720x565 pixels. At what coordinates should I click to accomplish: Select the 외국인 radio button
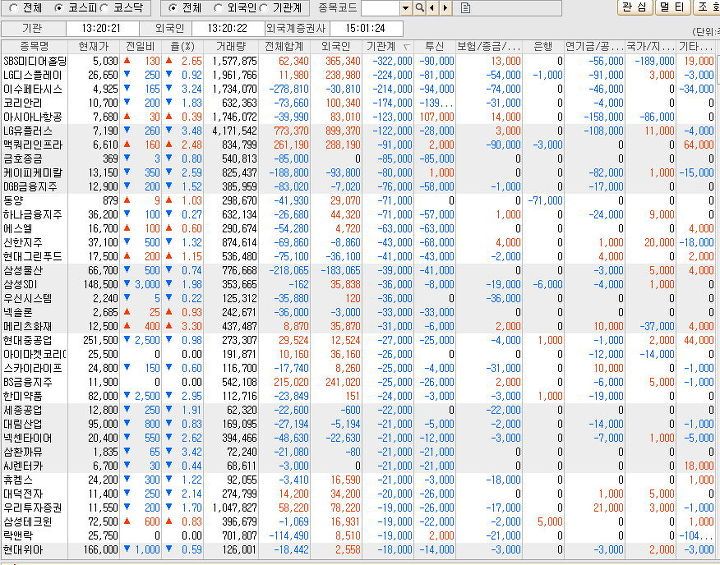218,8
